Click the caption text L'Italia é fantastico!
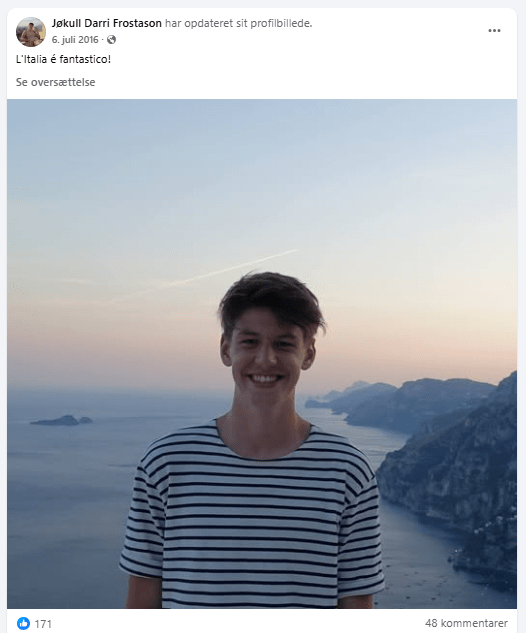Screen dimensions: 526x633 [x=63, y=59]
